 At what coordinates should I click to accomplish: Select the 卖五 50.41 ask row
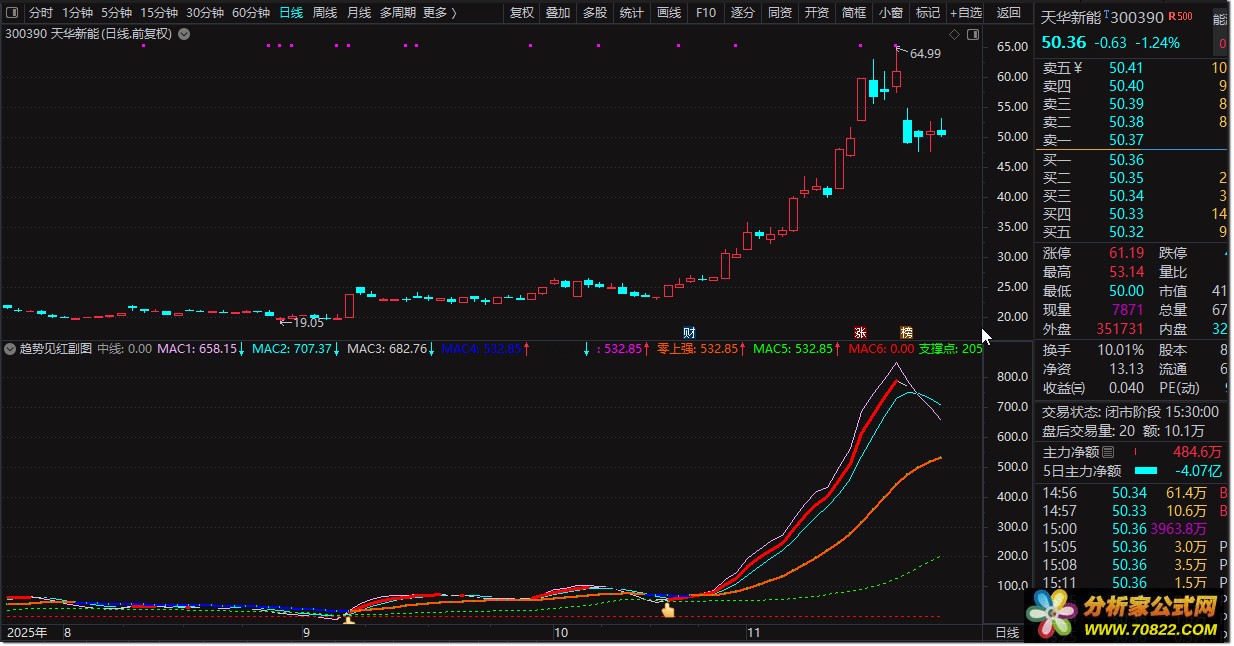(x=1133, y=68)
